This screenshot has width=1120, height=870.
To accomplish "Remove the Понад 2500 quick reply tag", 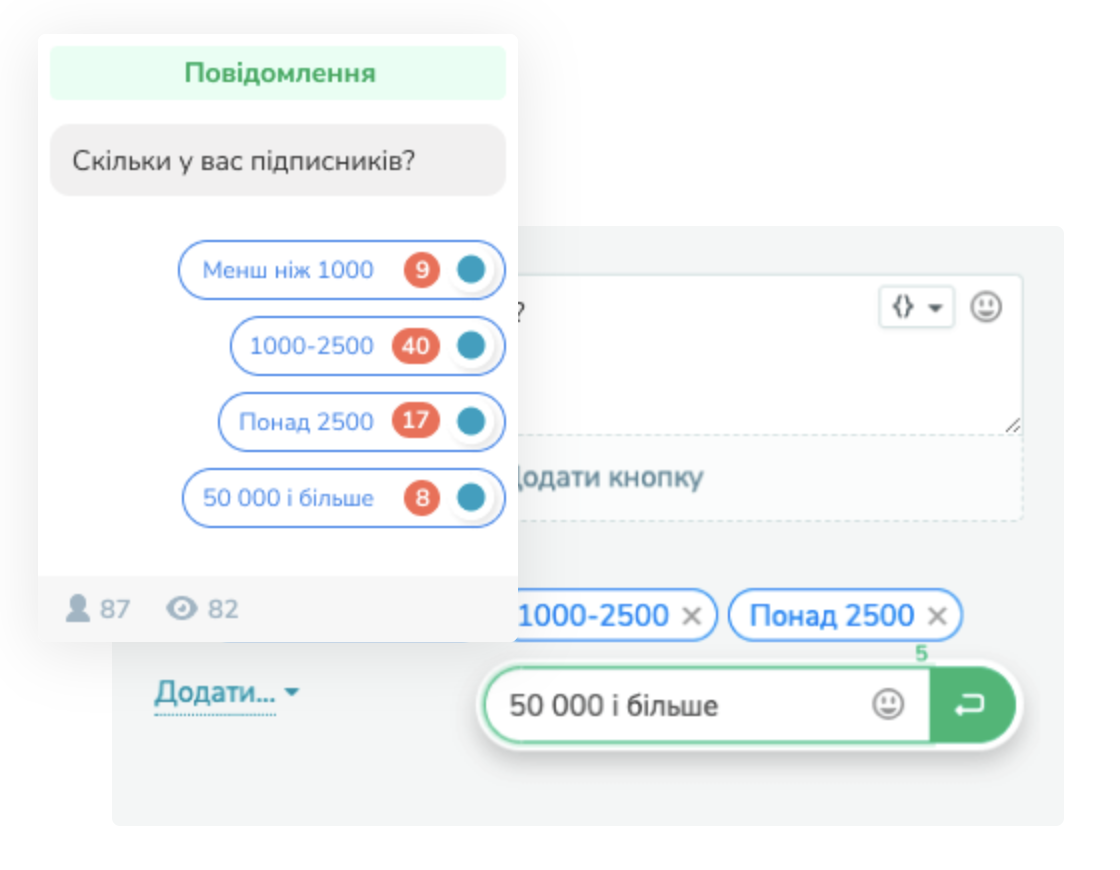I will (x=937, y=616).
